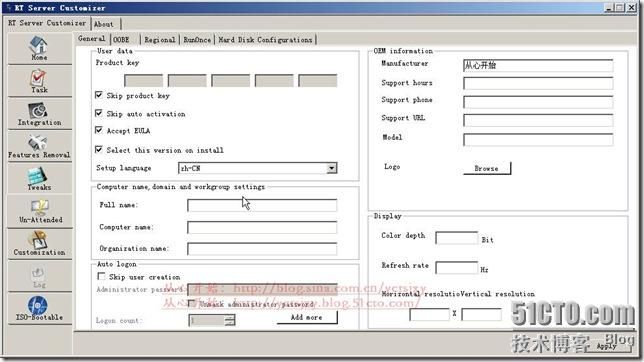Image resolution: width=644 pixels, height=362 pixels.
Task: Click the Support hours input field
Action: [538, 83]
